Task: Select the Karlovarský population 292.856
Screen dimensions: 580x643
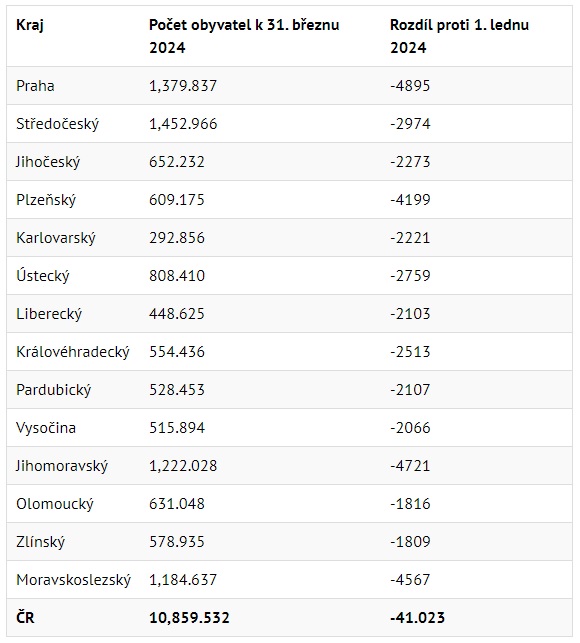Action: pyautogui.click(x=177, y=238)
